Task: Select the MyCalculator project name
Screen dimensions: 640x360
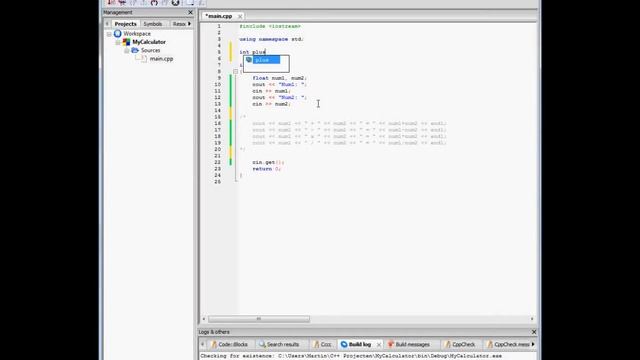Action: tap(149, 42)
